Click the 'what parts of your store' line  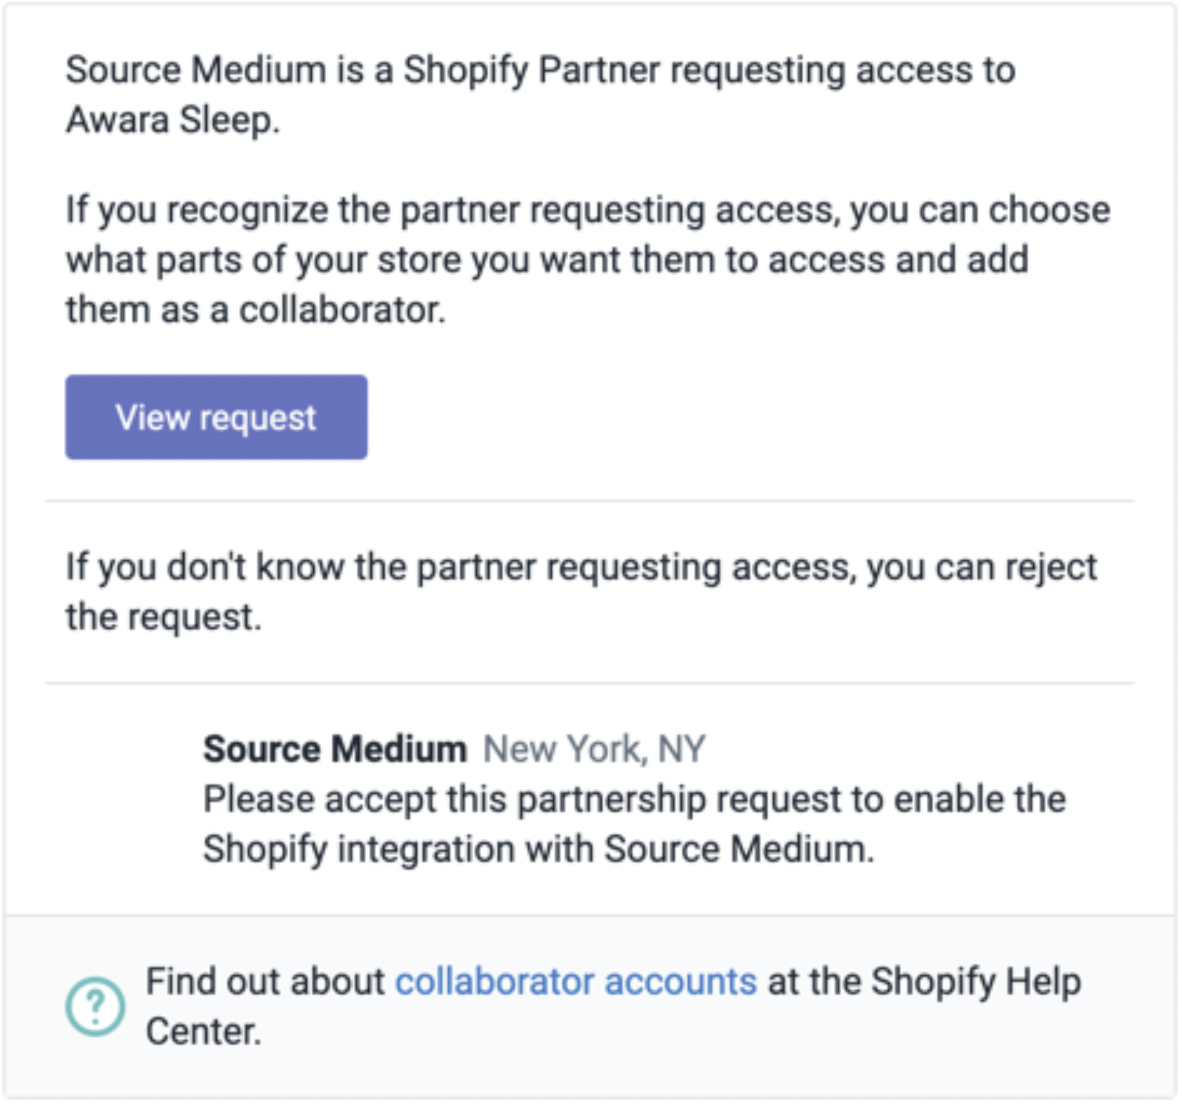coord(547,260)
